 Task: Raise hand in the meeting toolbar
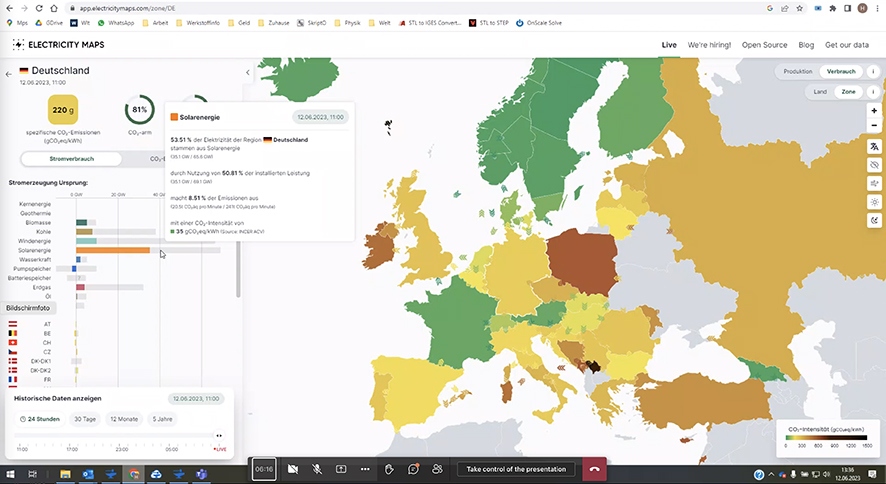pos(389,469)
